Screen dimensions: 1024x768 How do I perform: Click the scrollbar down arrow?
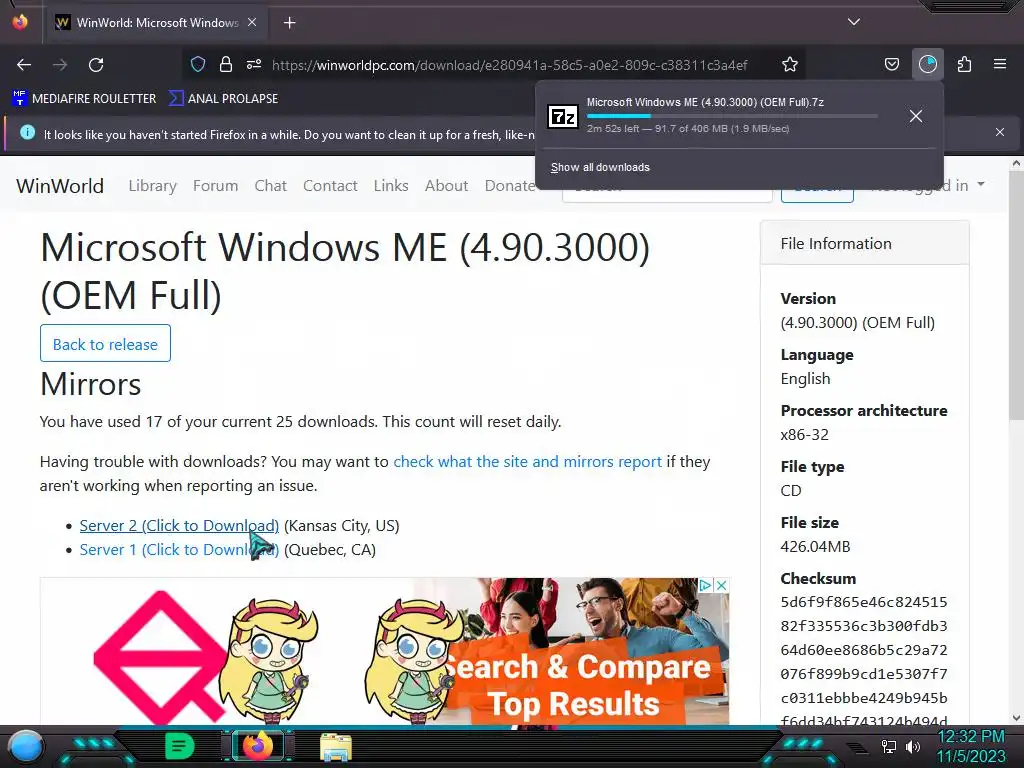(x=1016, y=718)
